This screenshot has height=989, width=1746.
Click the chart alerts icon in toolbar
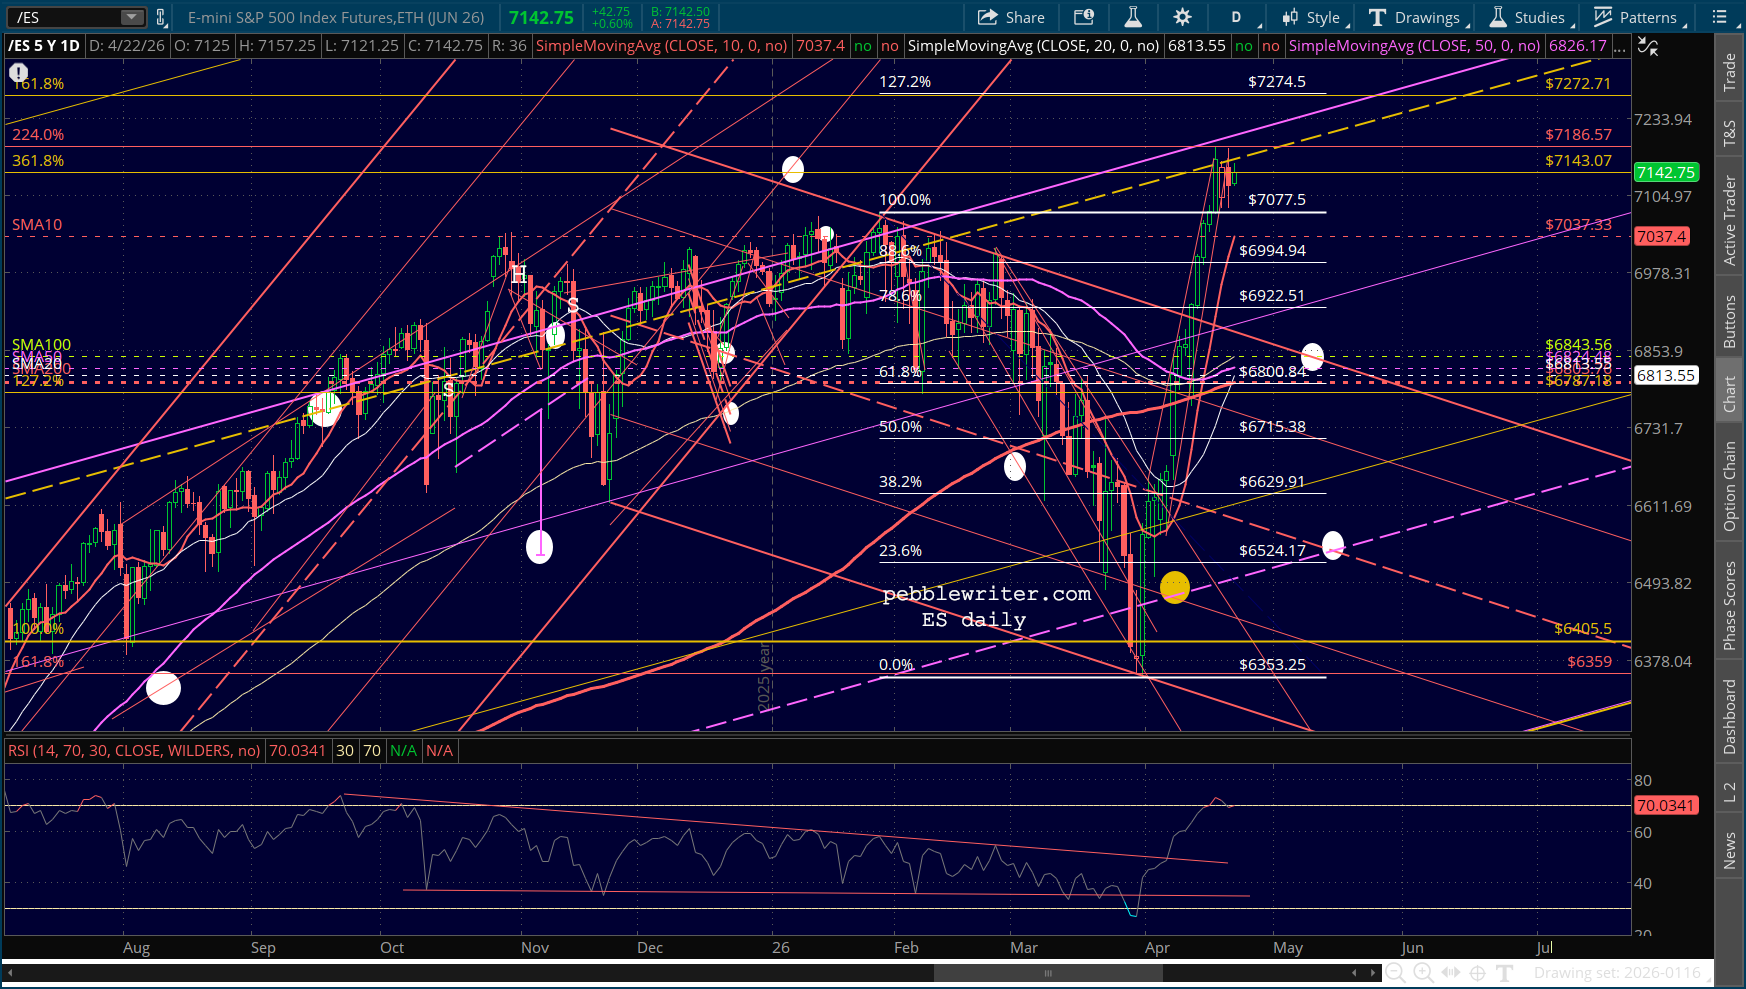(x=1084, y=17)
